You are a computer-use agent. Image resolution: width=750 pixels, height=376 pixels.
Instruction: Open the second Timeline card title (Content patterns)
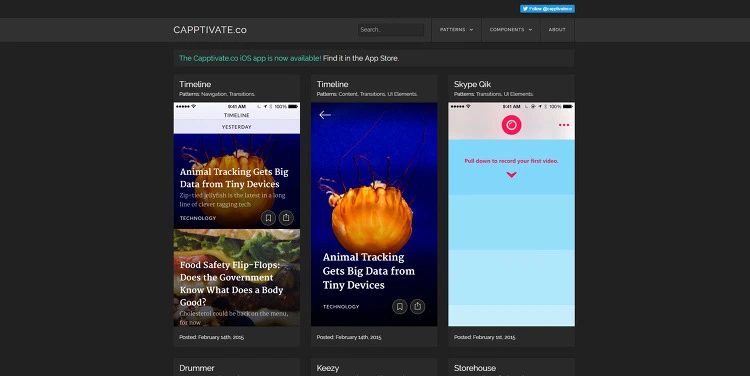click(x=332, y=84)
